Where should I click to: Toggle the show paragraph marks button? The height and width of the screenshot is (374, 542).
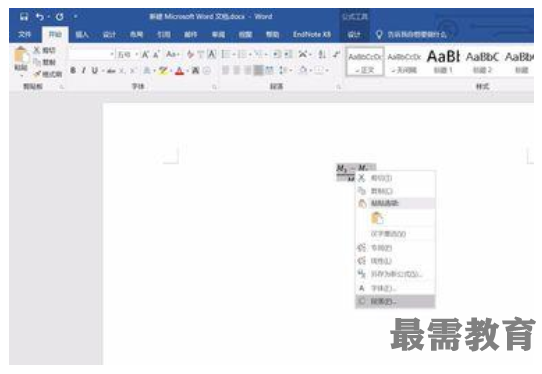[336, 54]
